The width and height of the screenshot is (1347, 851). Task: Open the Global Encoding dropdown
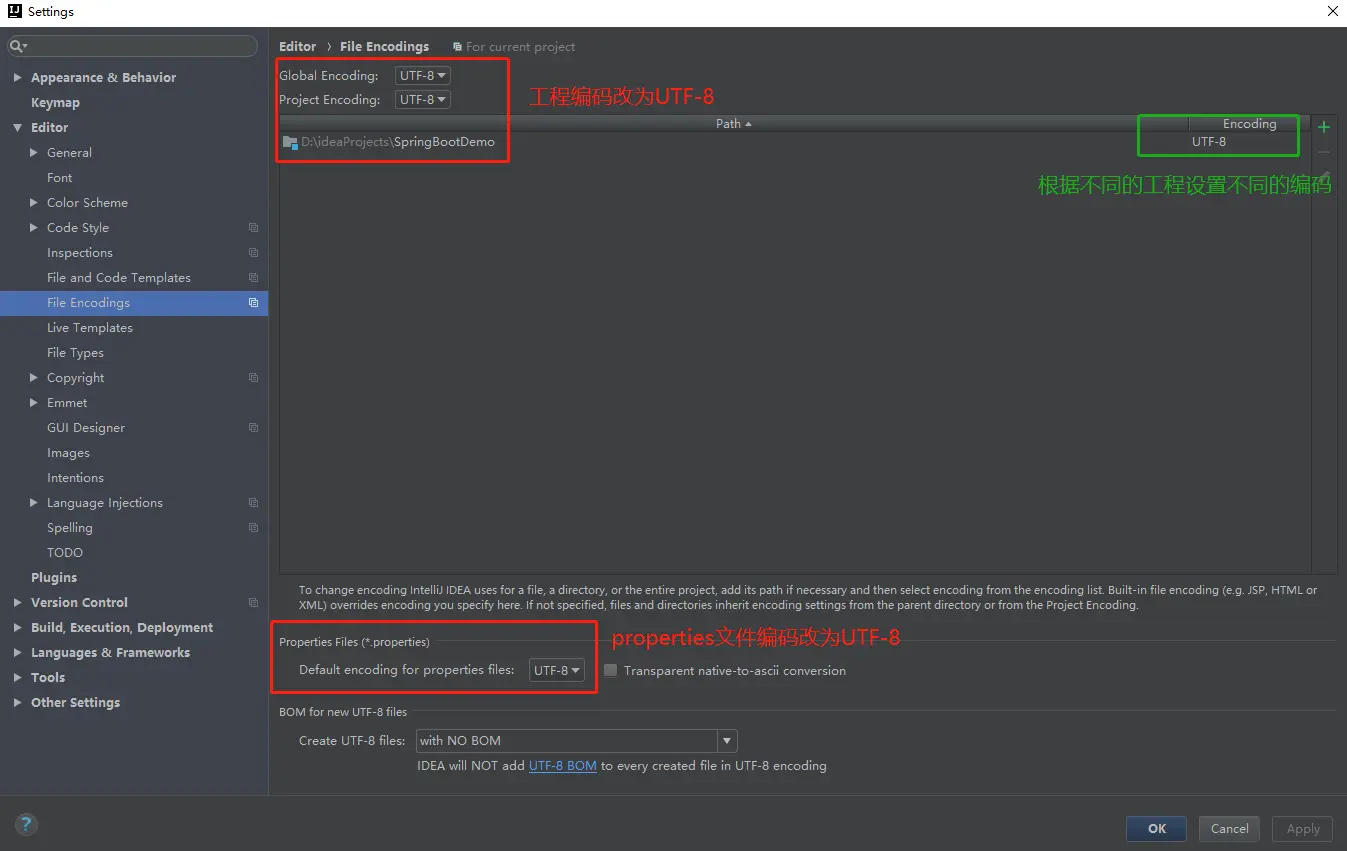[423, 75]
